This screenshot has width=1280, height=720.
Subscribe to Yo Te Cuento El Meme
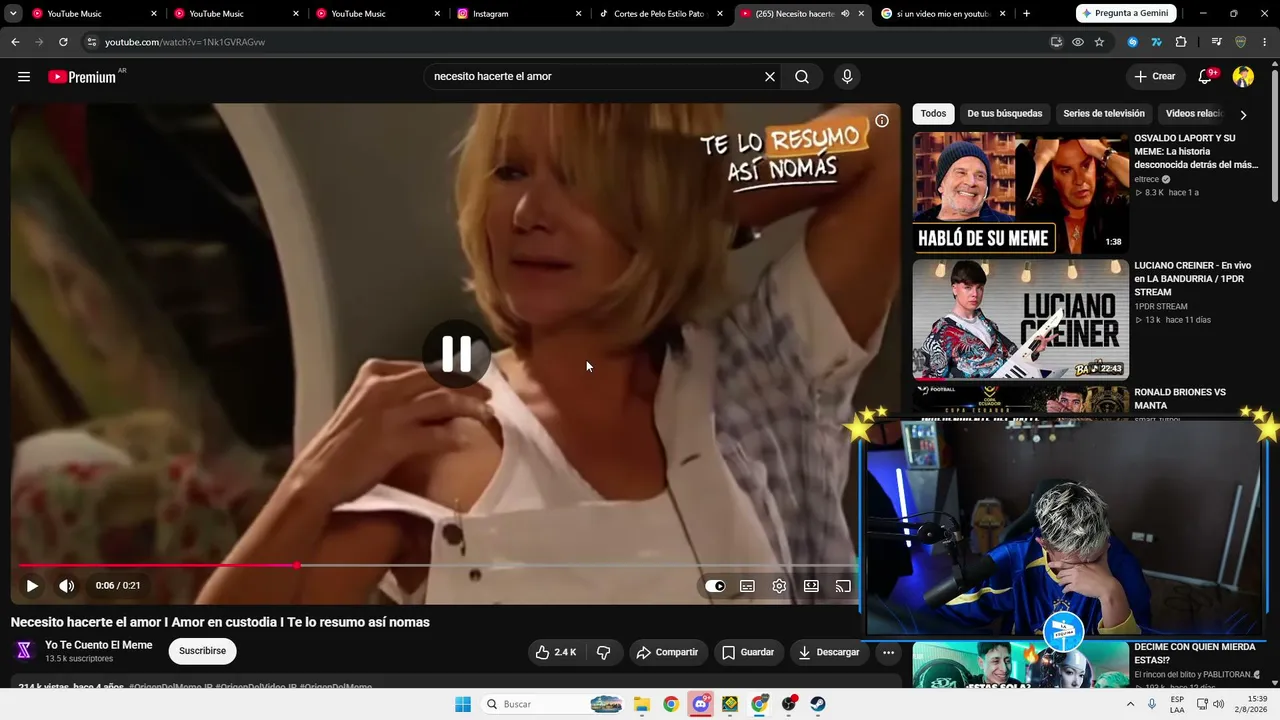point(202,651)
